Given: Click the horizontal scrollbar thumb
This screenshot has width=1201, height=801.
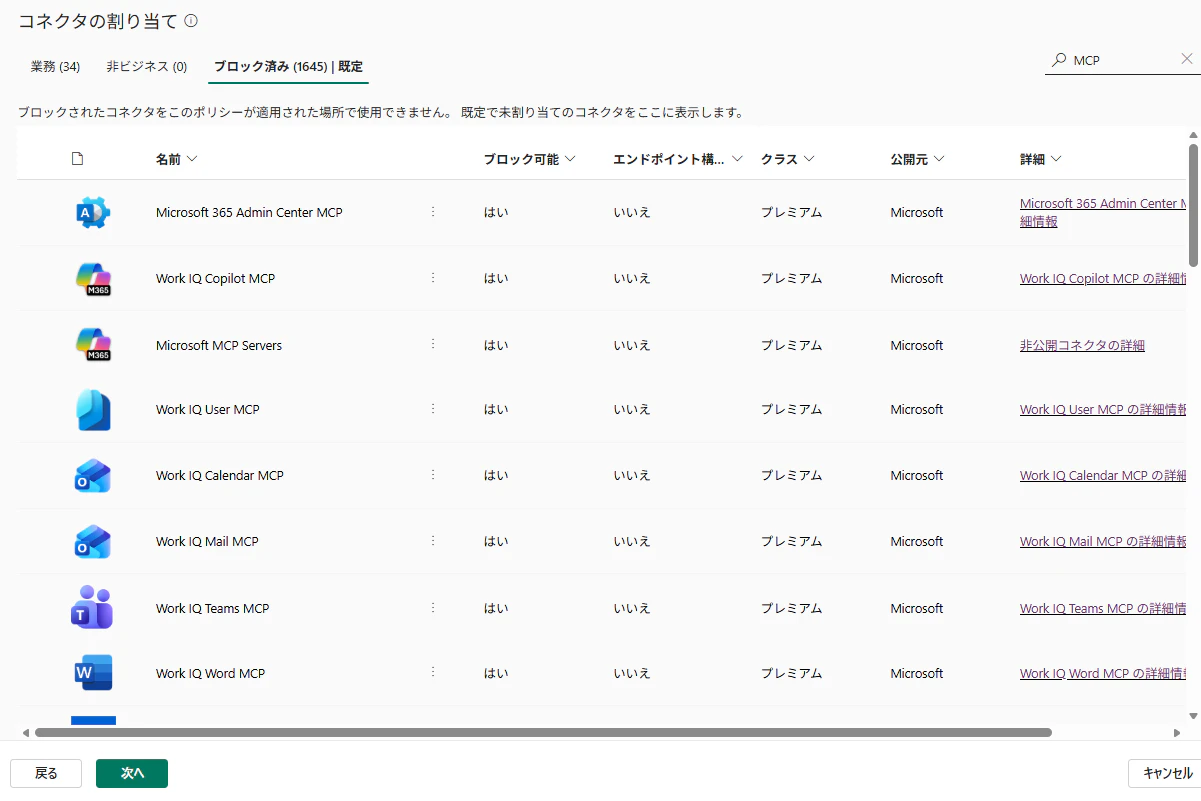Looking at the screenshot, I should click(x=543, y=732).
